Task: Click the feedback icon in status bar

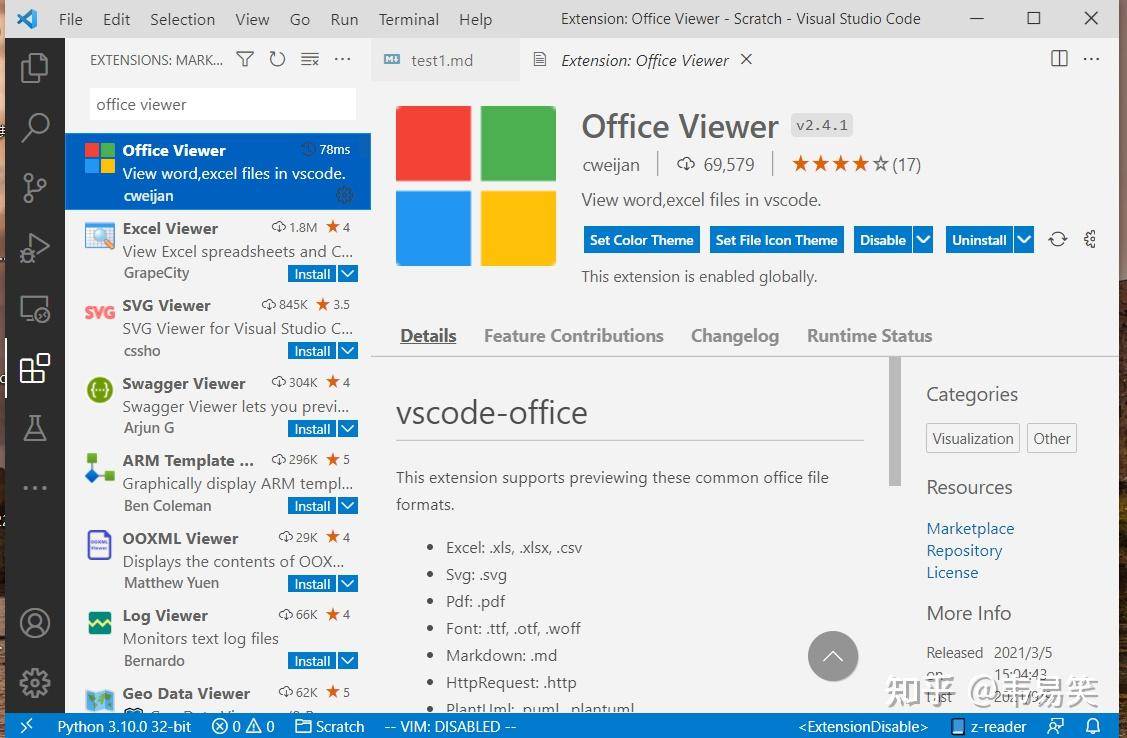Action: (1056, 727)
